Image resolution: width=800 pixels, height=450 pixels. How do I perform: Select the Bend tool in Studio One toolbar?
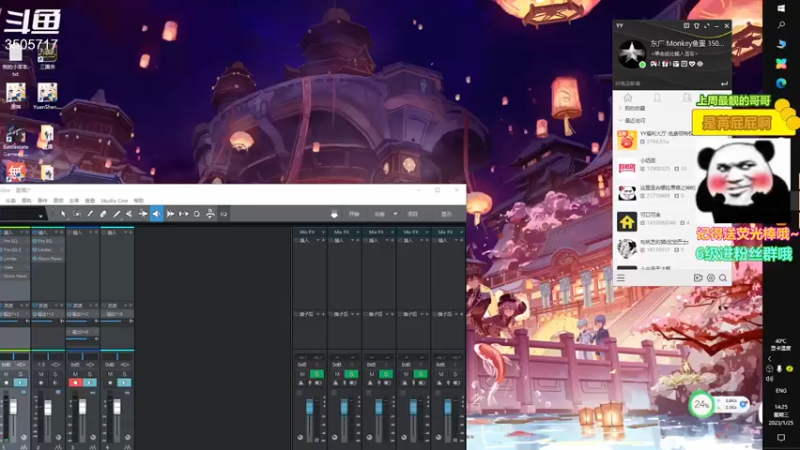coord(143,214)
